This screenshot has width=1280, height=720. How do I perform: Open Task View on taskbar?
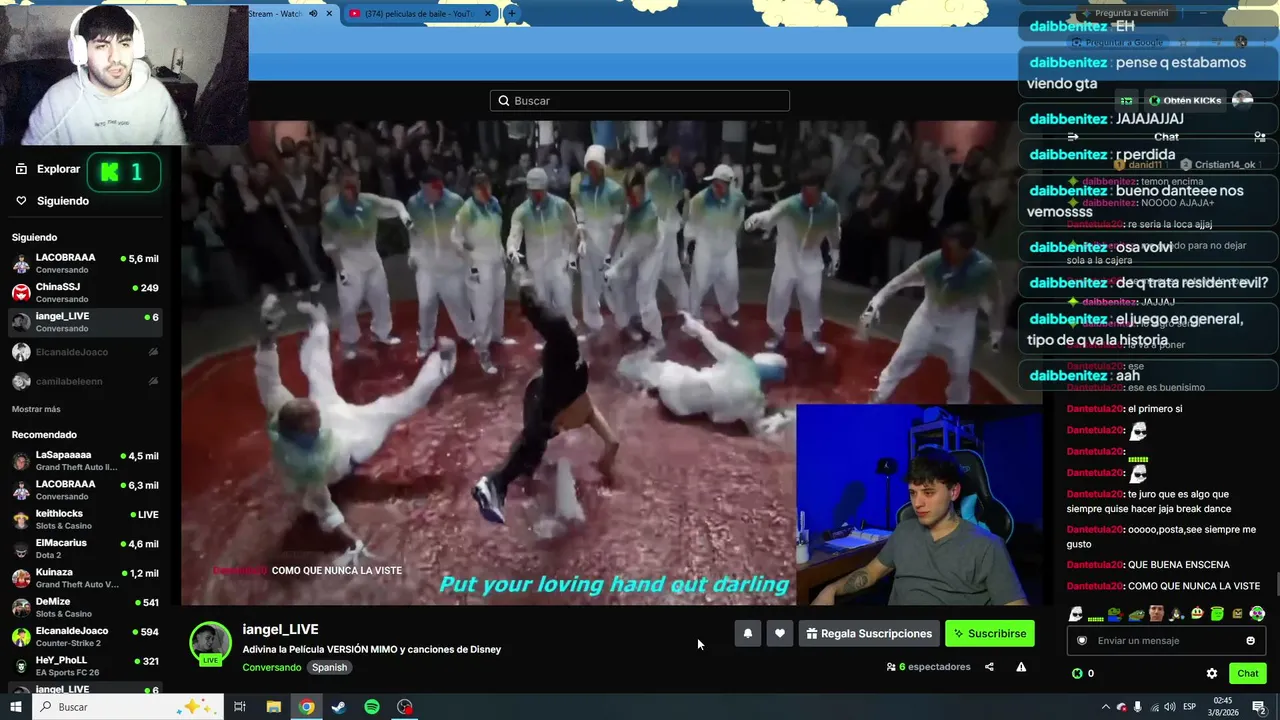240,707
